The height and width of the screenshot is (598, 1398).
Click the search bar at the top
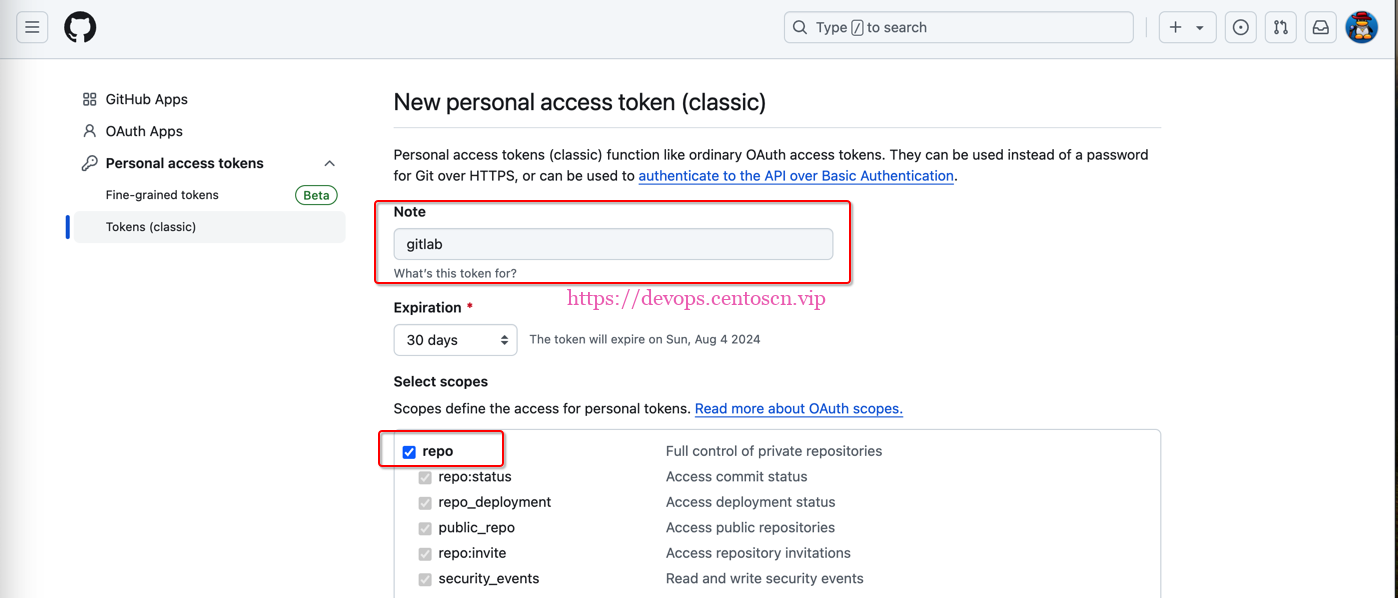[958, 28]
